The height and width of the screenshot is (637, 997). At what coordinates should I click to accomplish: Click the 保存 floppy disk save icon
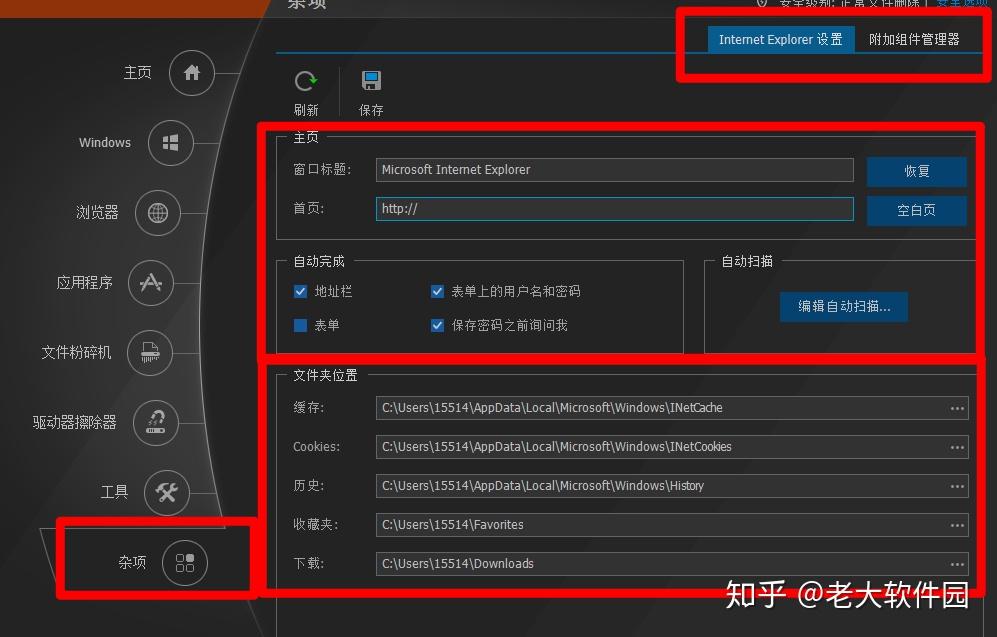point(371,81)
